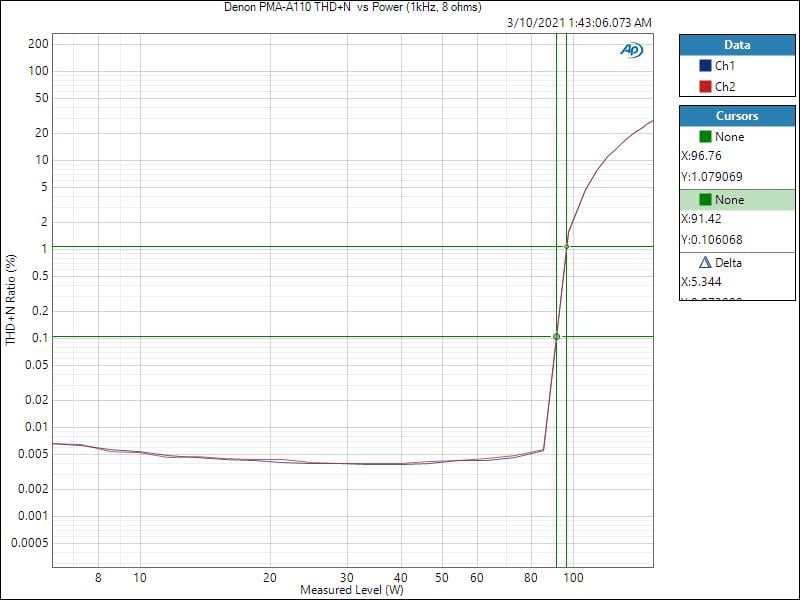Select the Ch1 trace label in the legend
The image size is (800, 600).
(x=725, y=65)
